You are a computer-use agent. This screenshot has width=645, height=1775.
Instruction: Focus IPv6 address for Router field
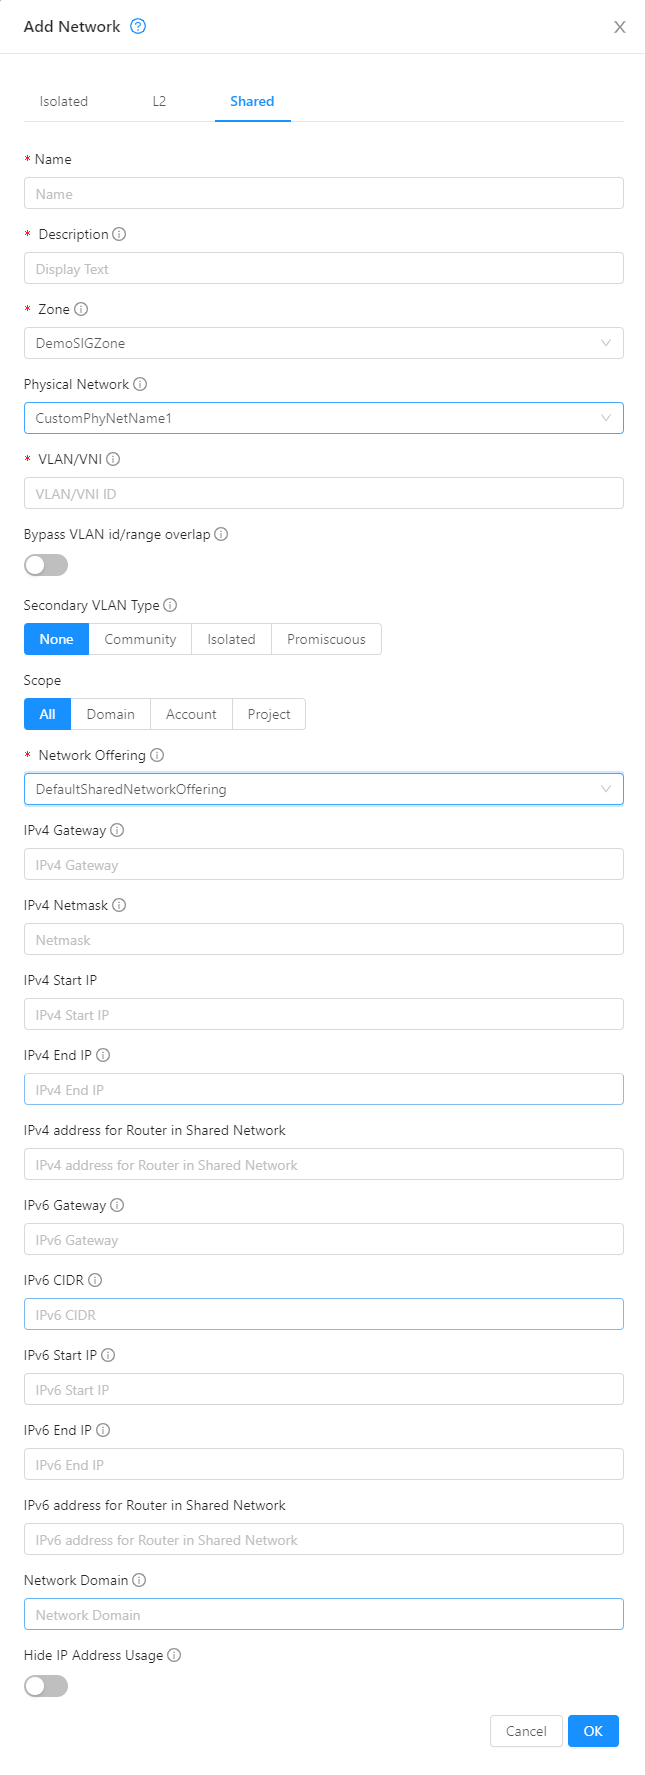pyautogui.click(x=324, y=1539)
